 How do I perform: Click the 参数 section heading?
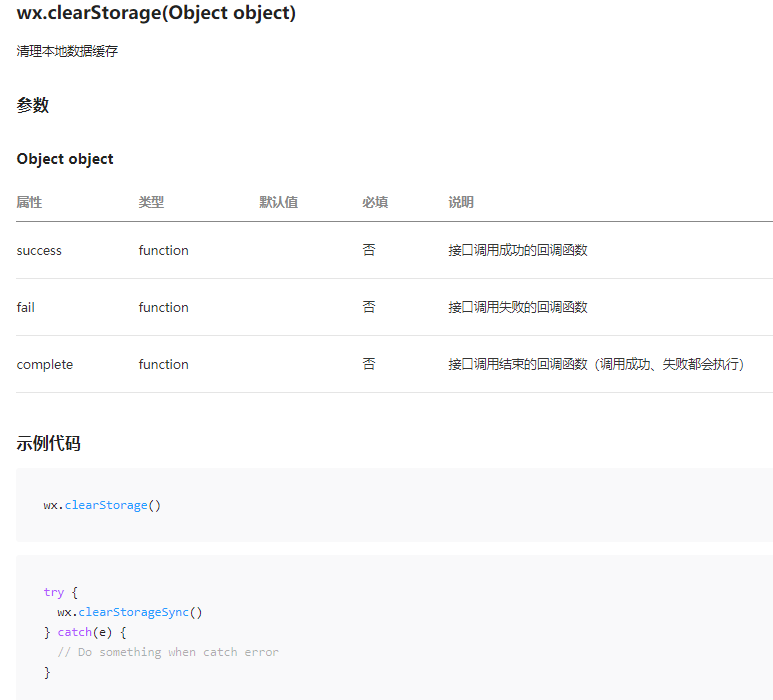(33, 105)
